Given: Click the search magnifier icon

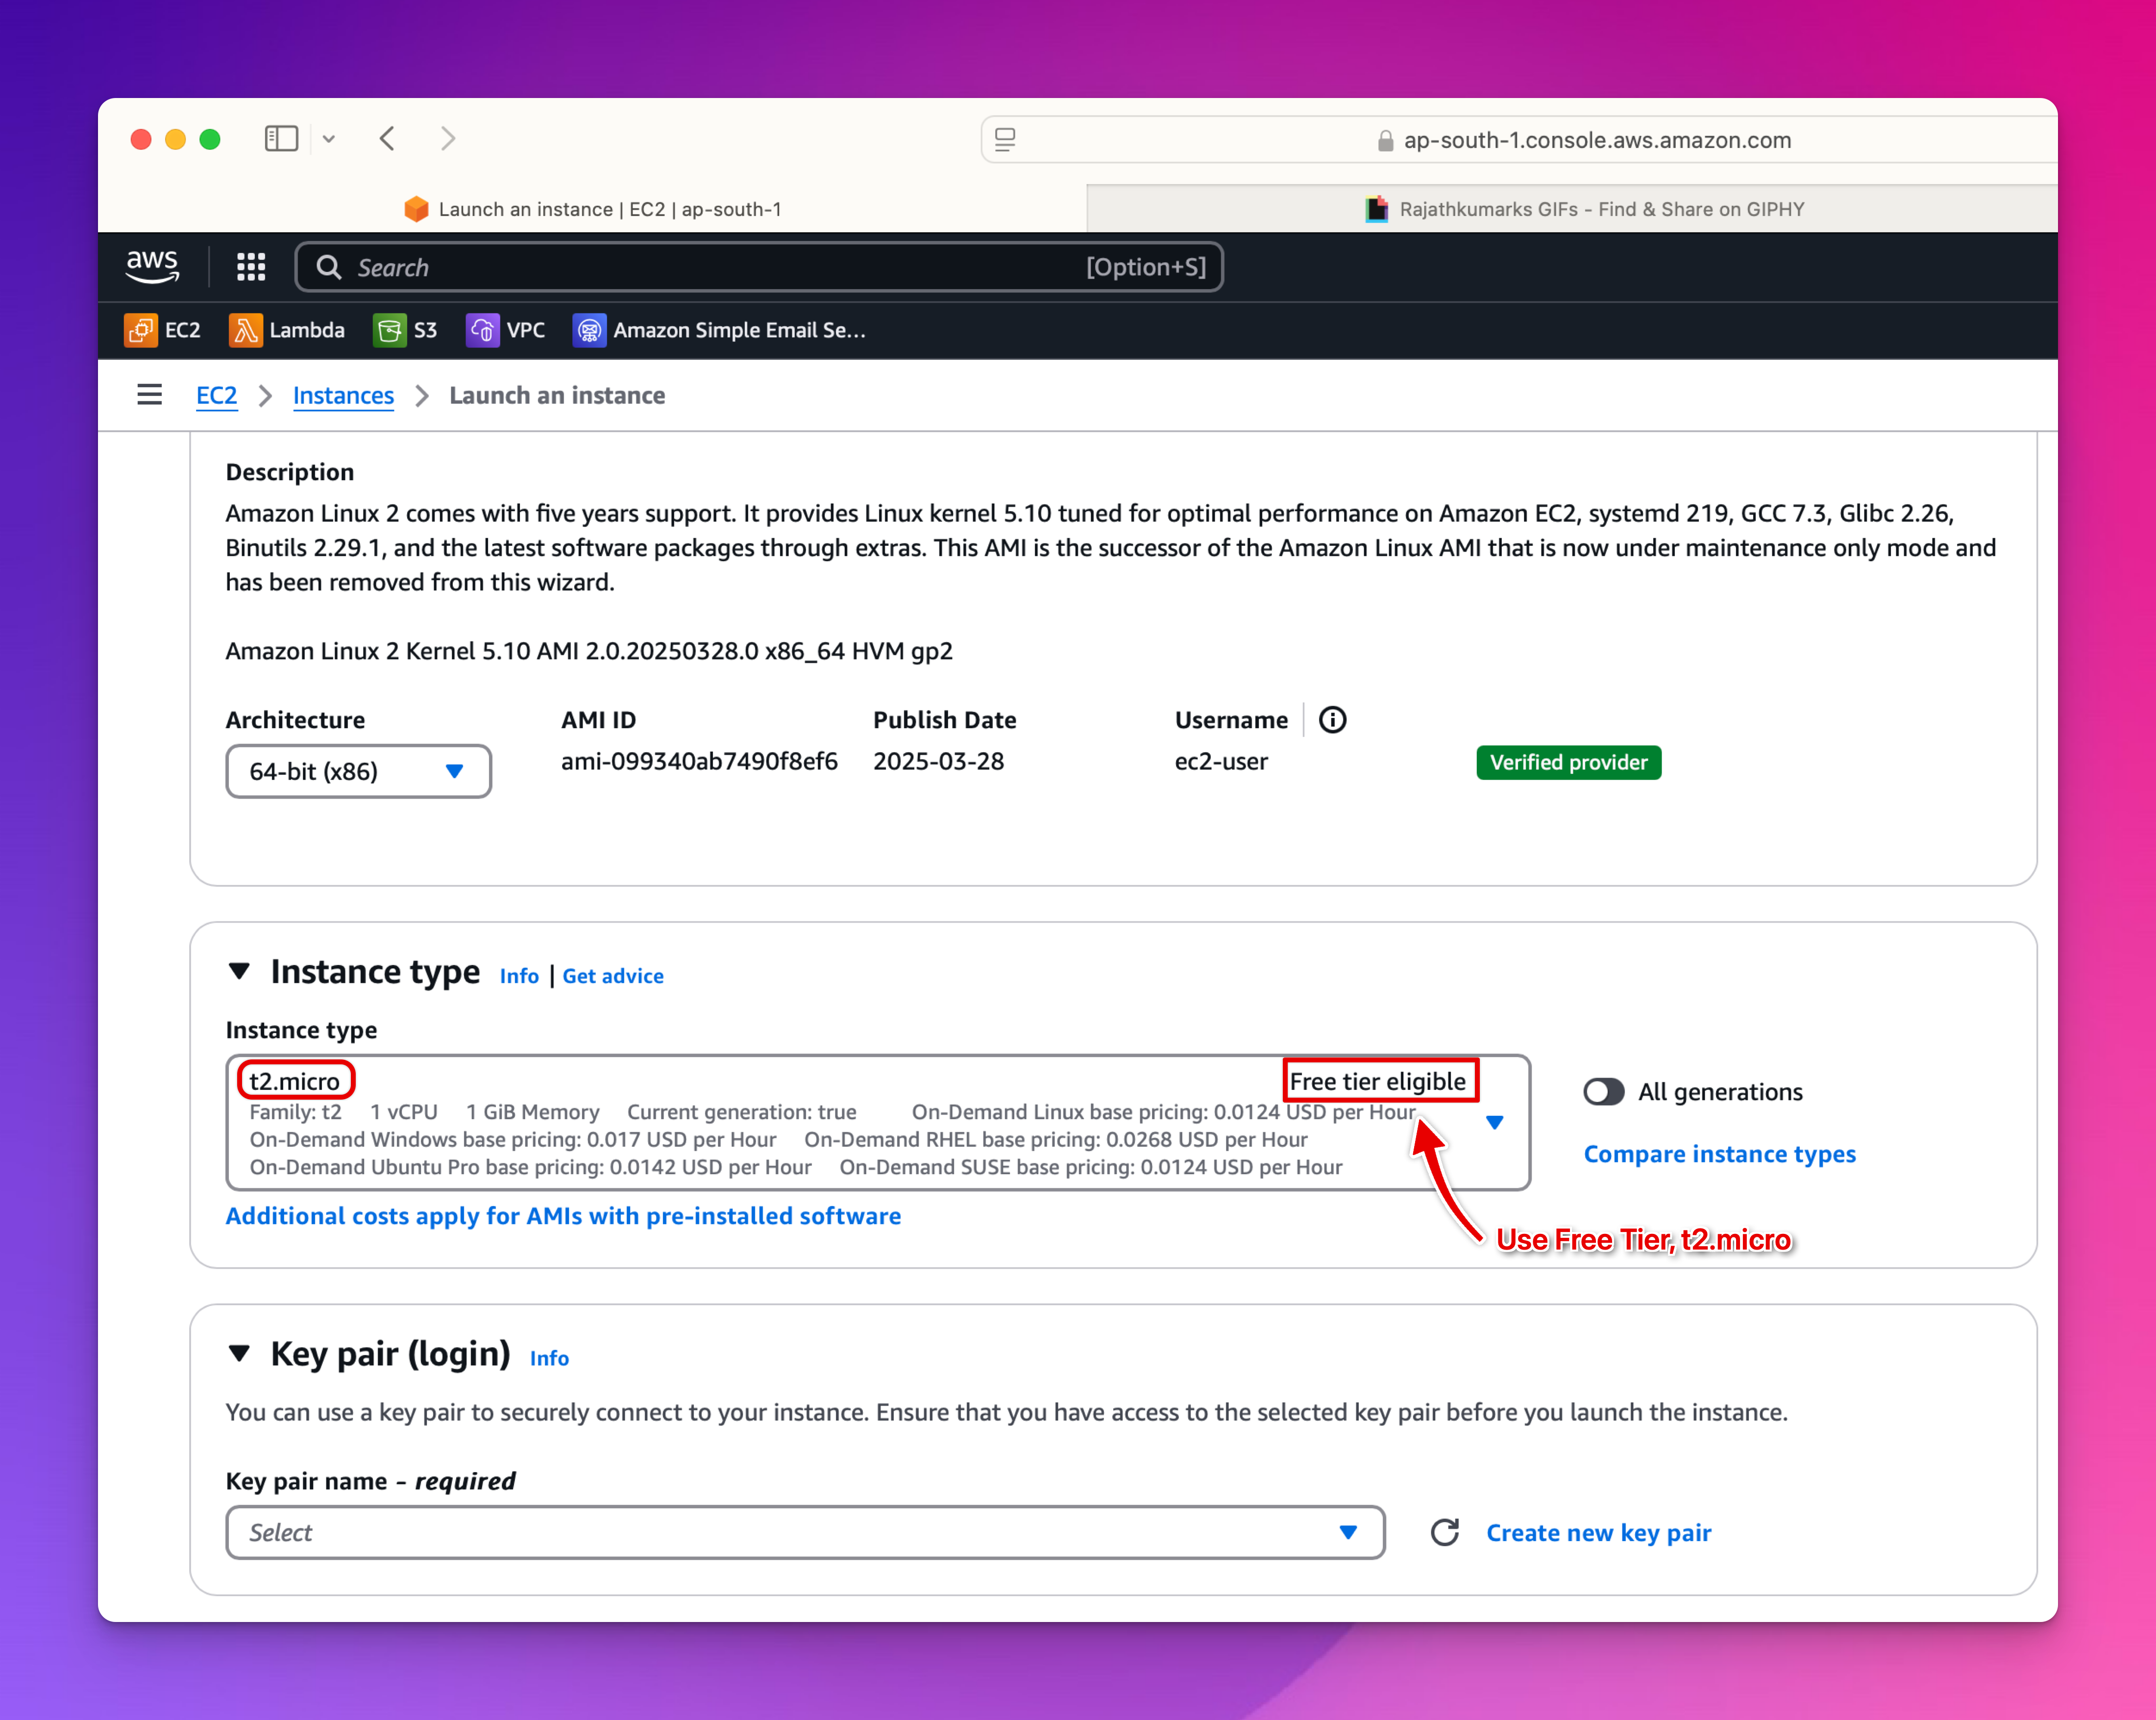Looking at the screenshot, I should coord(328,267).
